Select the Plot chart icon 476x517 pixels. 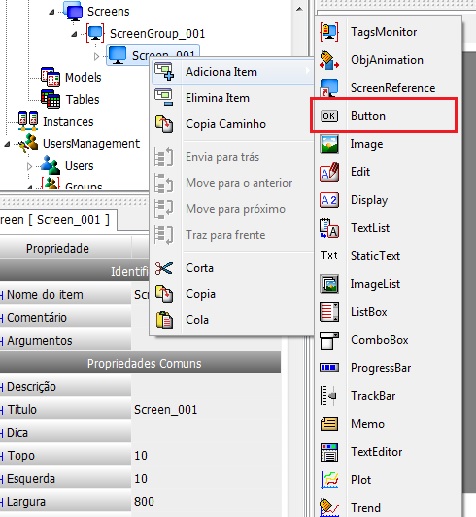tap(329, 480)
